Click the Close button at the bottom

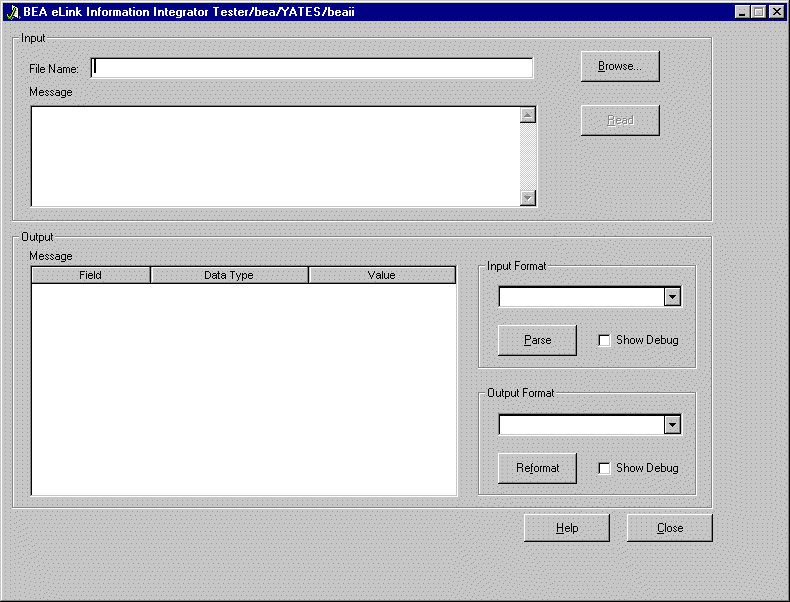tap(670, 528)
